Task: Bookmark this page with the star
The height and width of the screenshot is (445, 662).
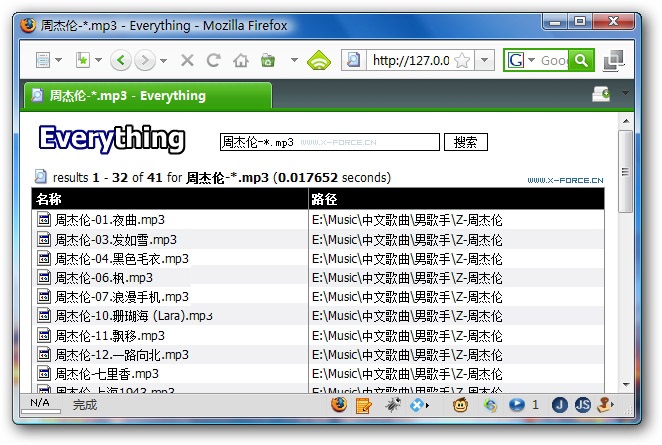Action: tap(463, 61)
